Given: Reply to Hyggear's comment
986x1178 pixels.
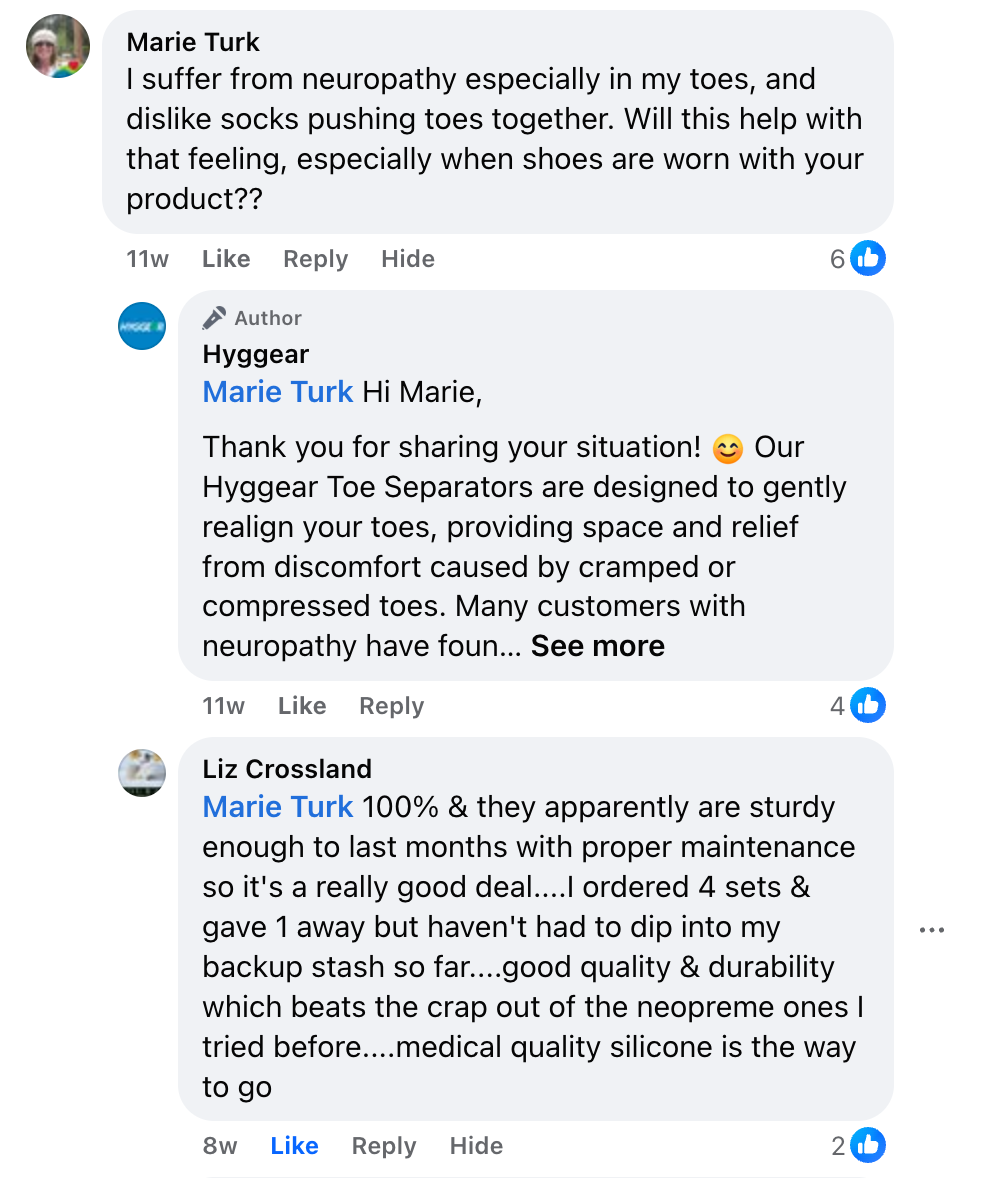Looking at the screenshot, I should tap(391, 706).
